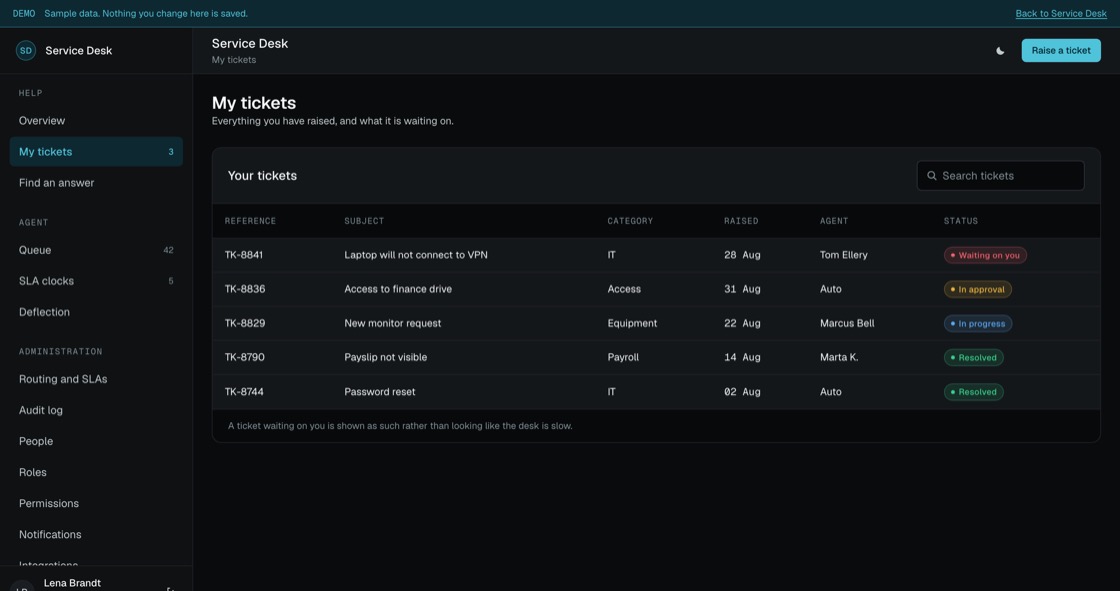Click the Queue count badge 42
Viewport: 1120px width, 591px height.
pyautogui.click(x=168, y=250)
